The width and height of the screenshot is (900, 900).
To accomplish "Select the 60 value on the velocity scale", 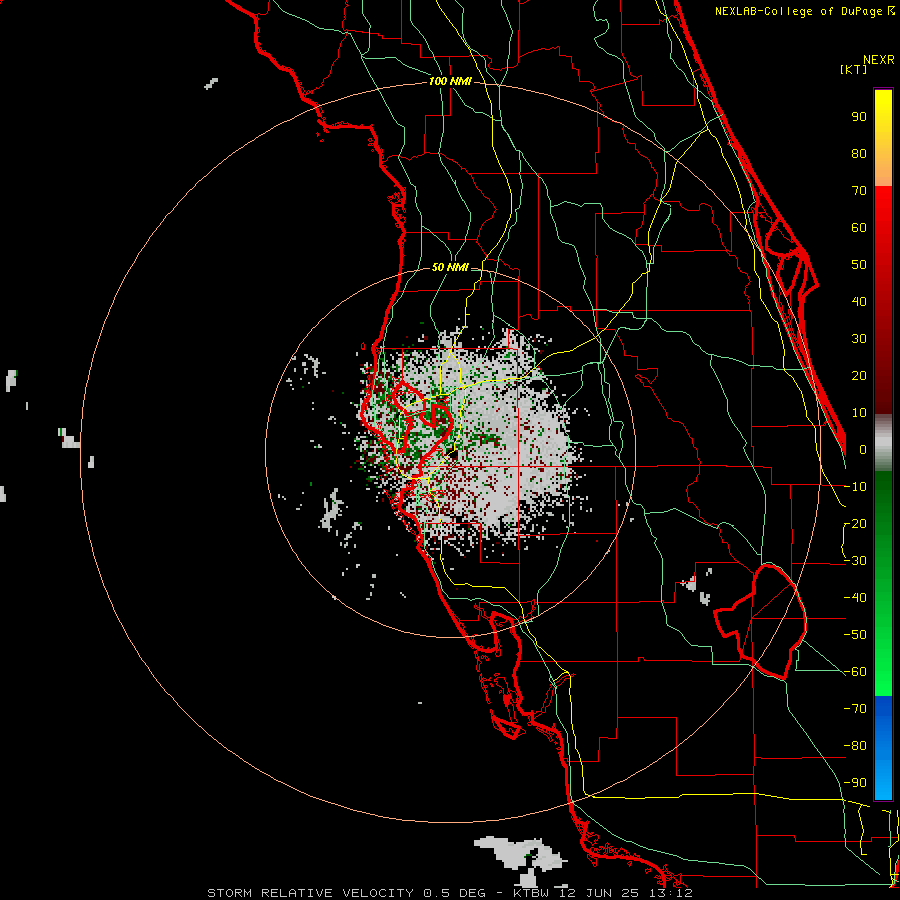I will (859, 228).
